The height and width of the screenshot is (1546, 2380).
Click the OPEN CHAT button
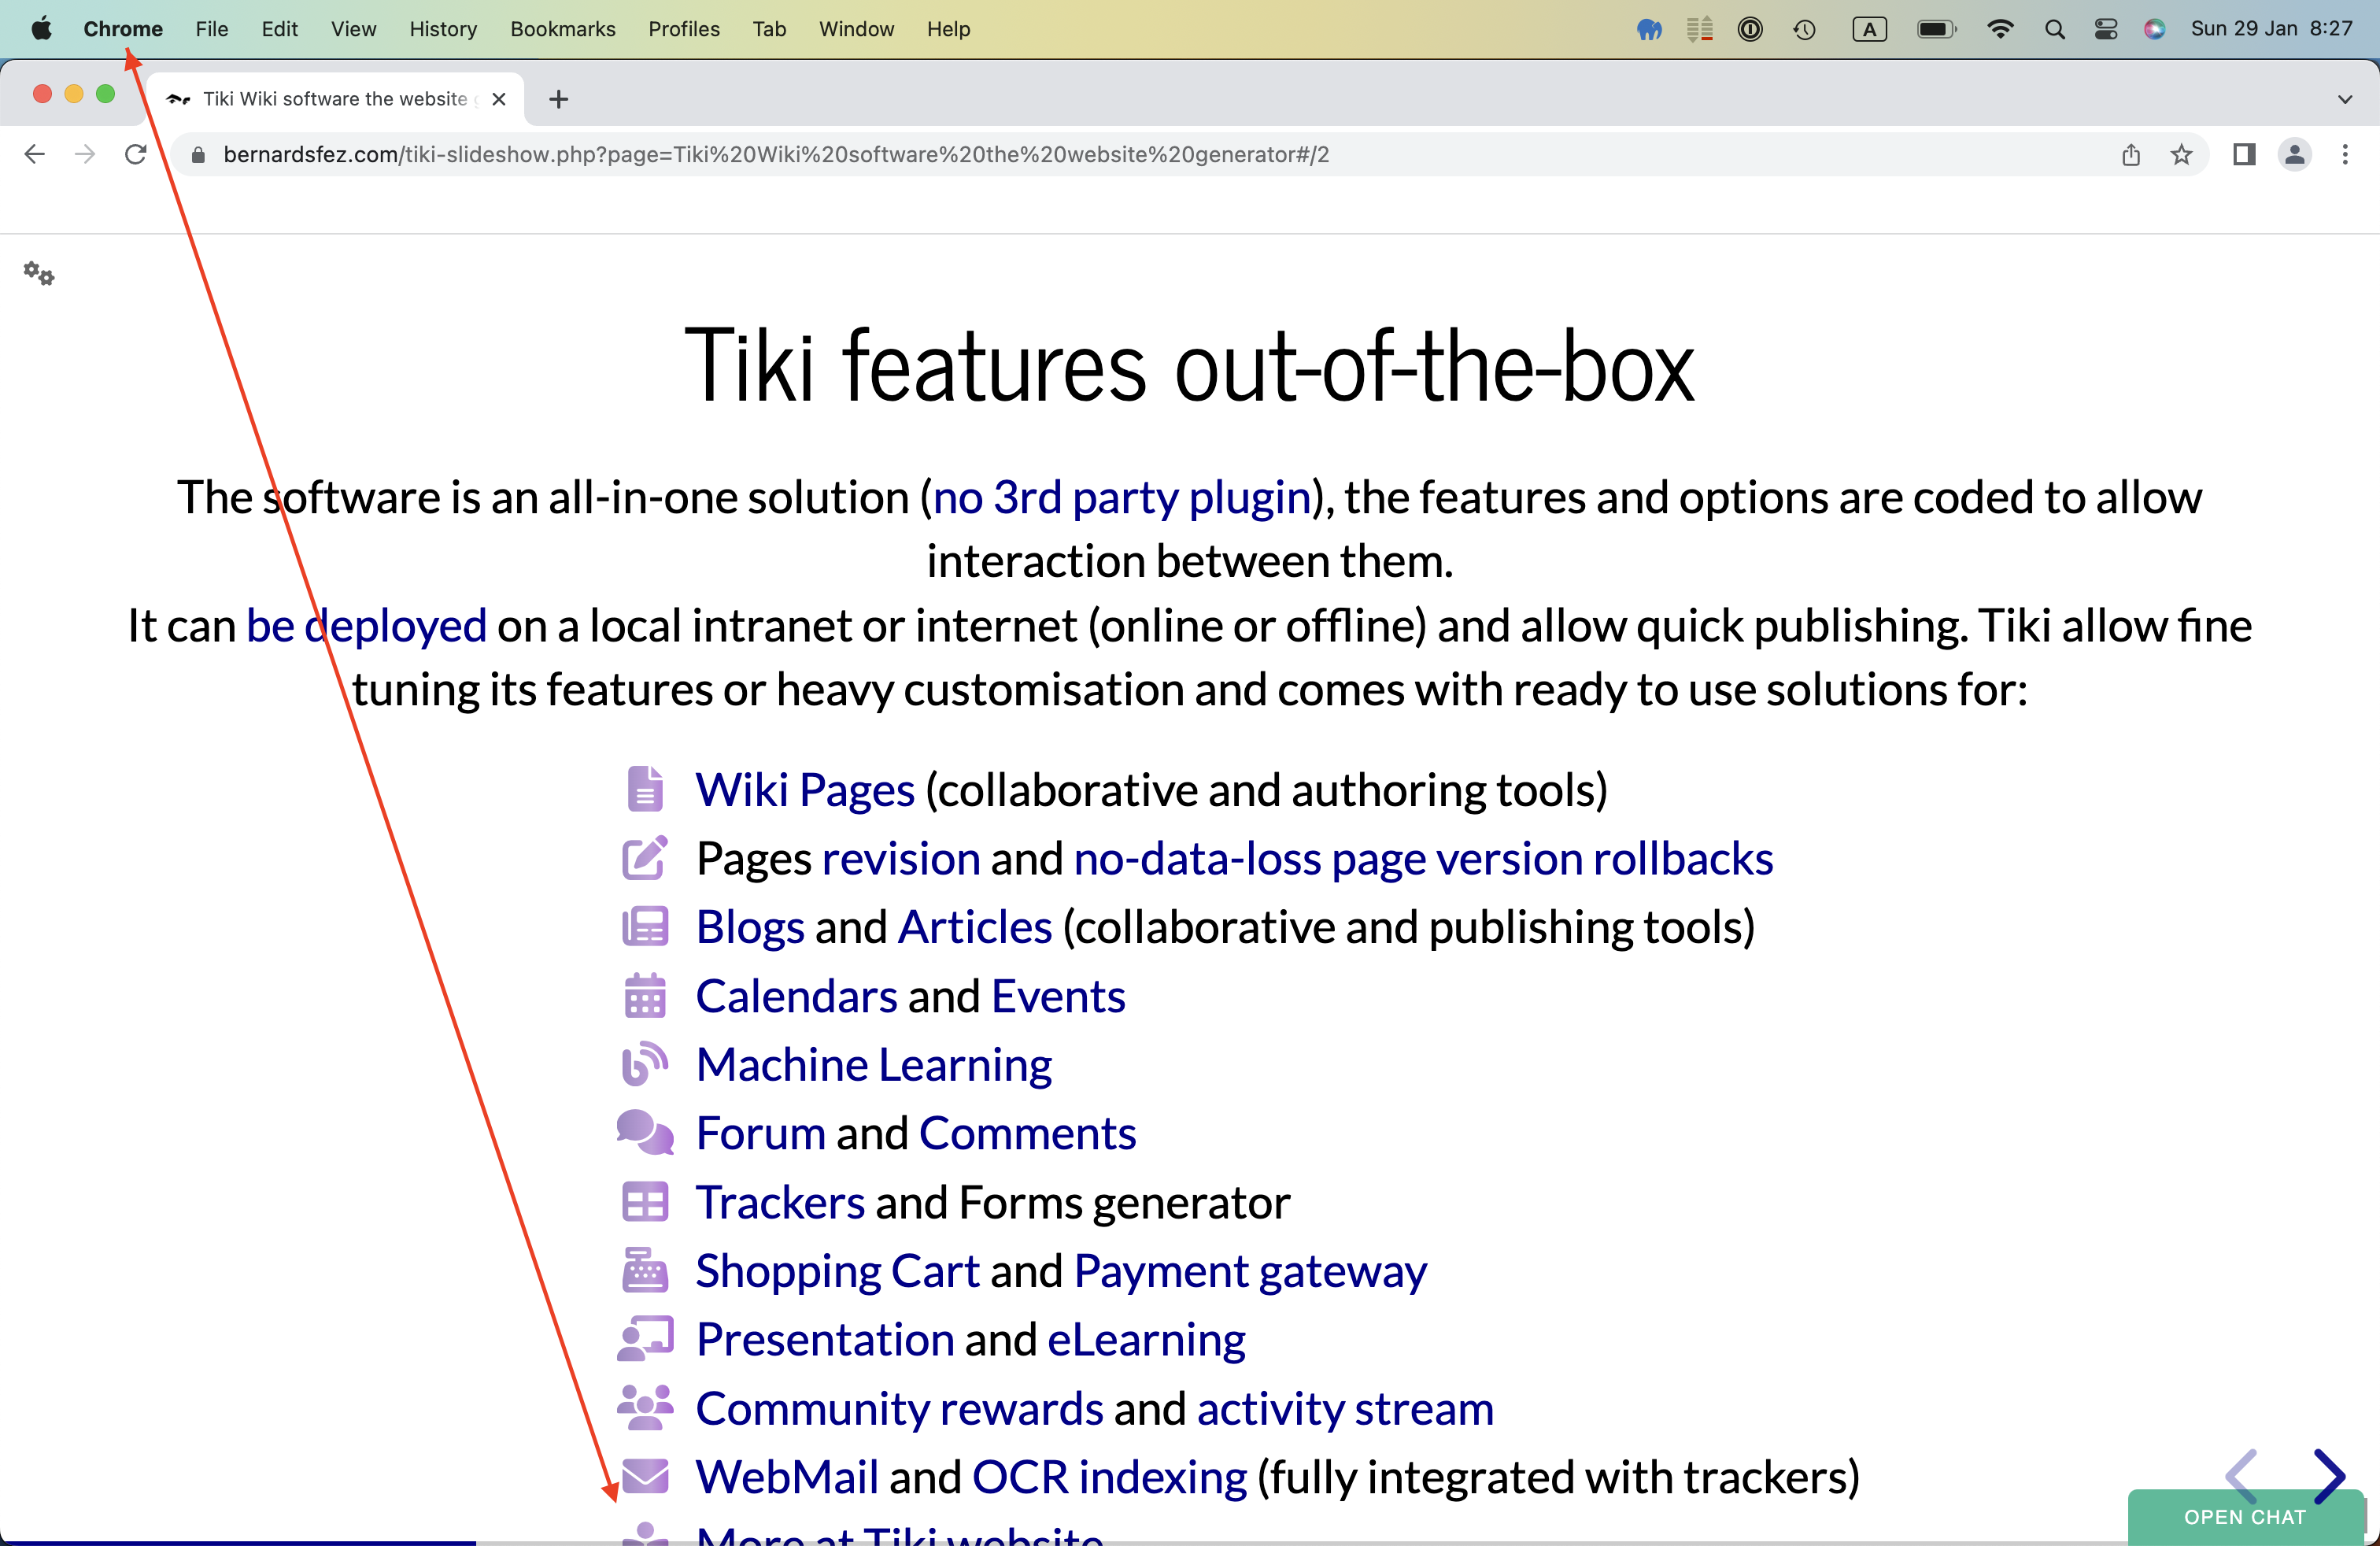click(x=2245, y=1517)
